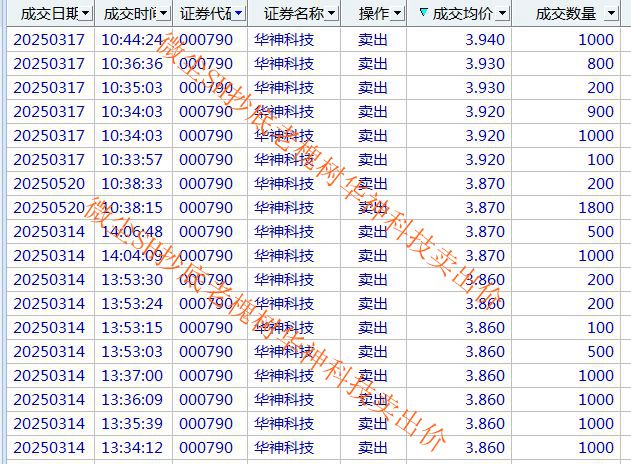Click price 3.930 in the 10:36:36 row

point(485,64)
